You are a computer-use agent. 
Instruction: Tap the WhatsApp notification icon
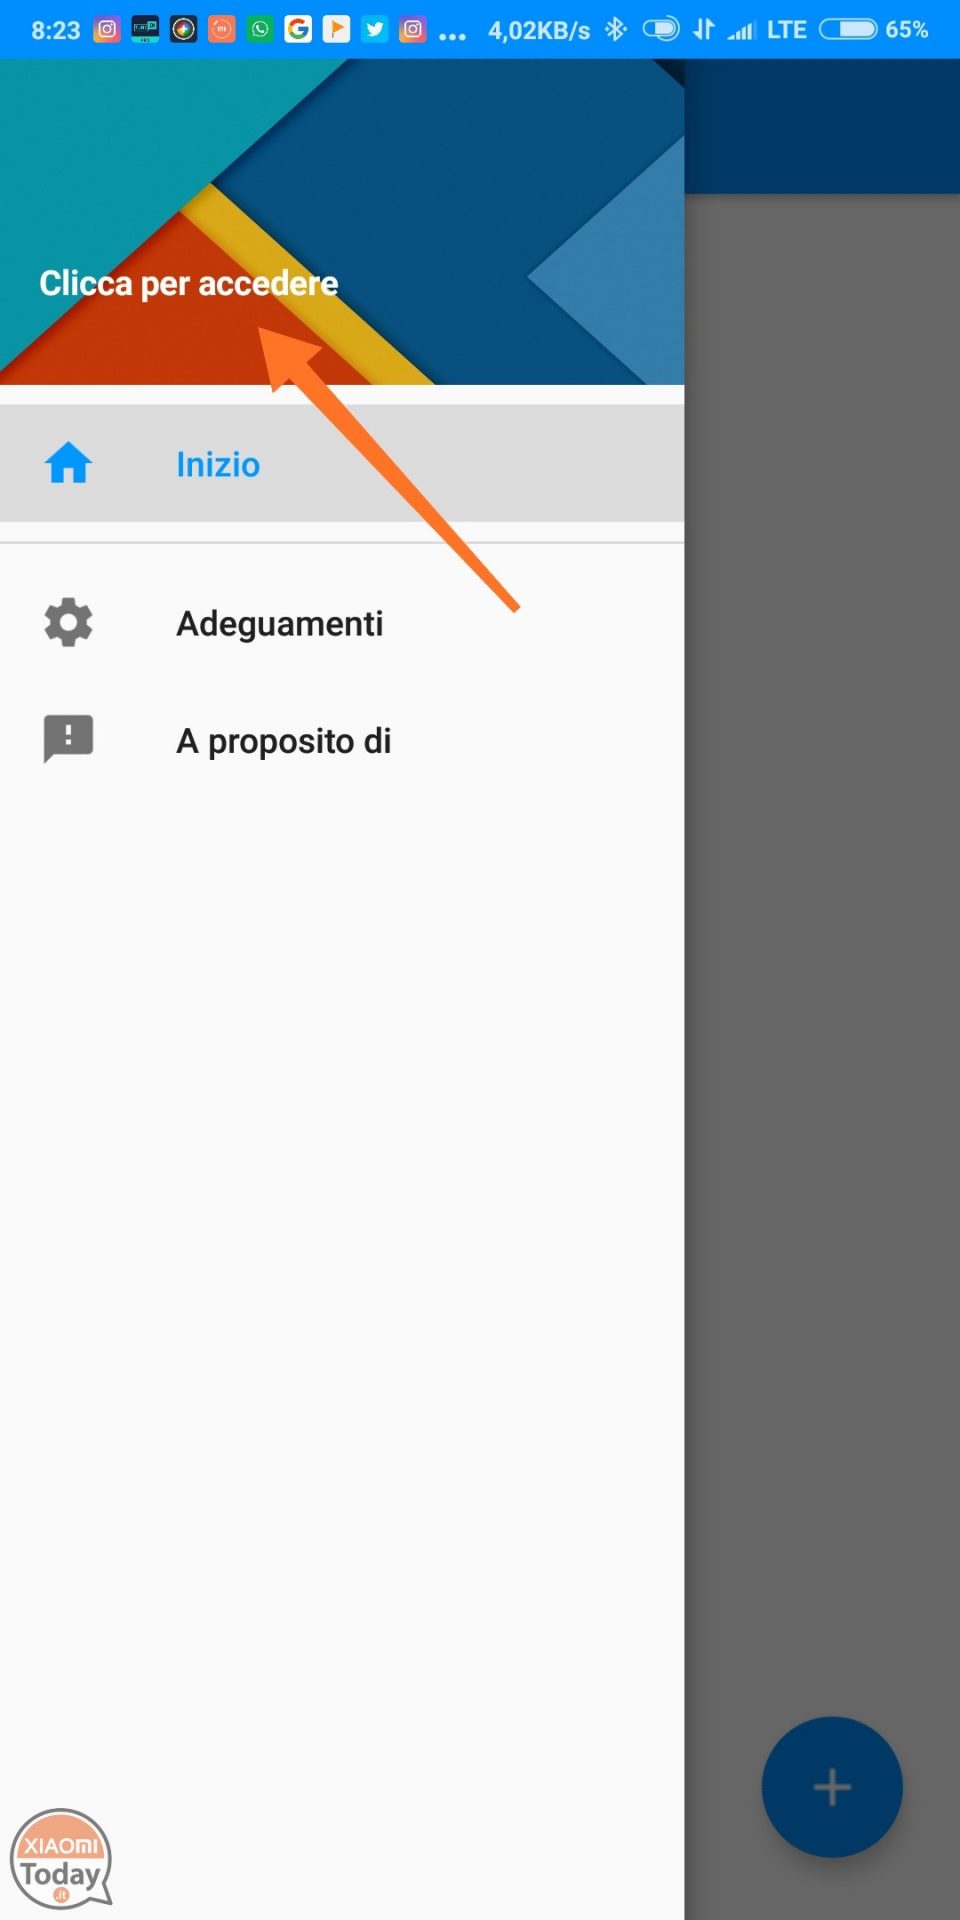pyautogui.click(x=260, y=30)
